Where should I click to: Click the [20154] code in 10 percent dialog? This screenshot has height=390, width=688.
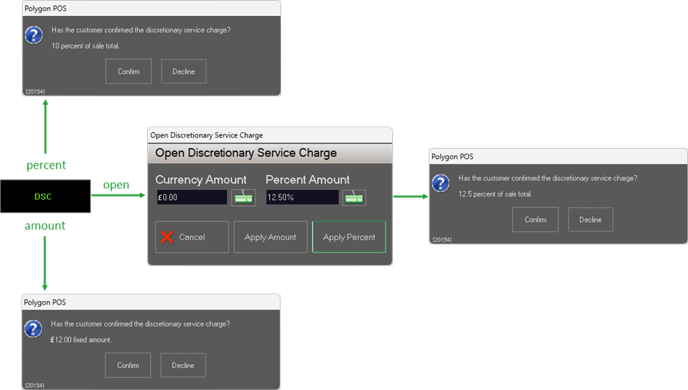tap(35, 91)
